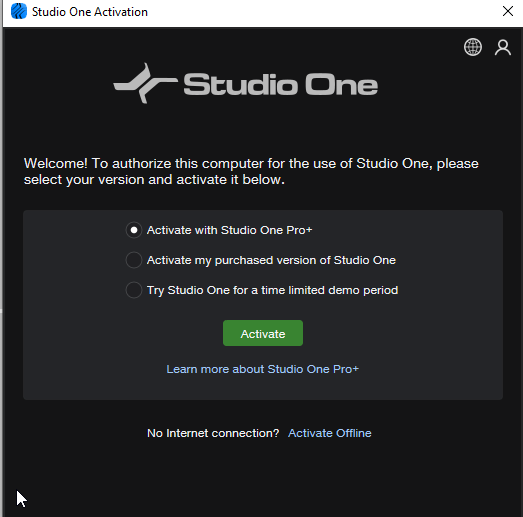Choose the time limited demo period option
The width and height of the screenshot is (523, 517).
(134, 290)
